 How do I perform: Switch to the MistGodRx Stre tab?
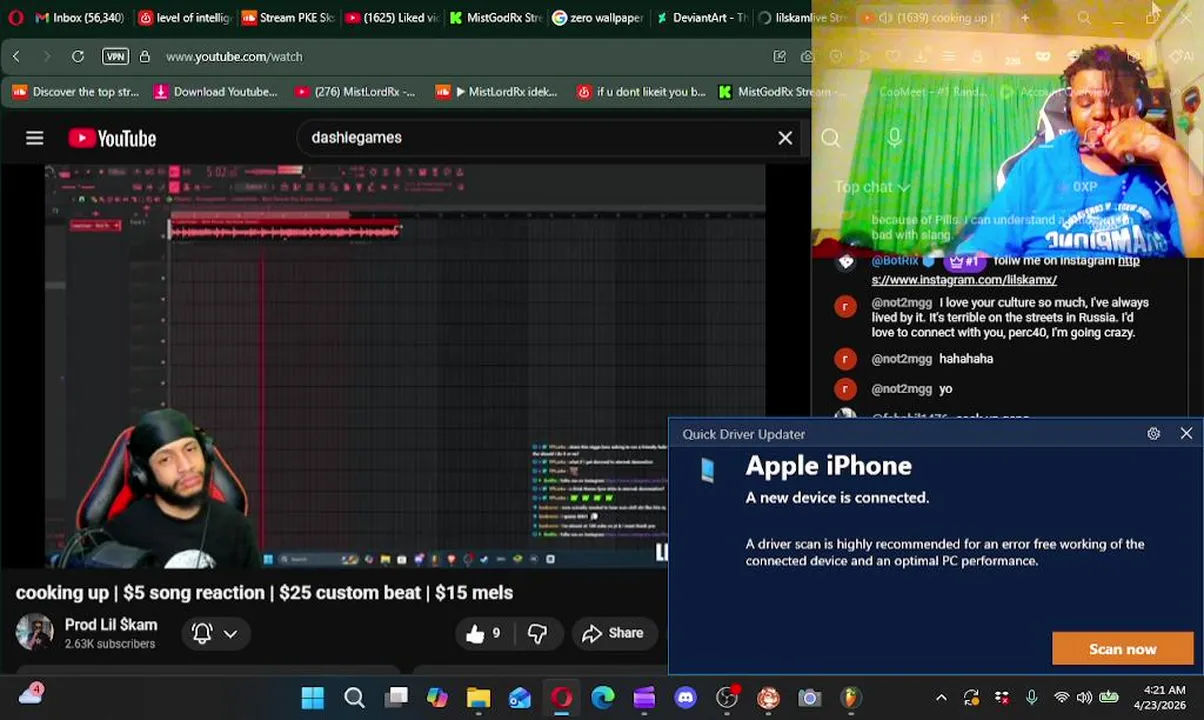coord(496,17)
